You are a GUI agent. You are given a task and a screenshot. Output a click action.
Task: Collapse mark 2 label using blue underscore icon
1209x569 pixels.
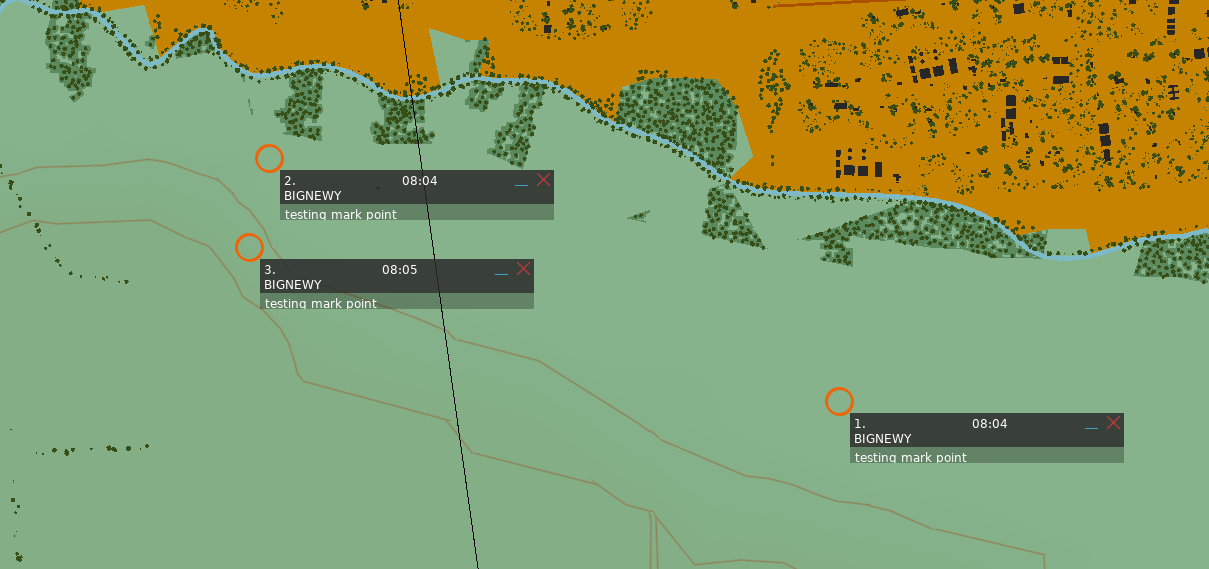click(521, 183)
